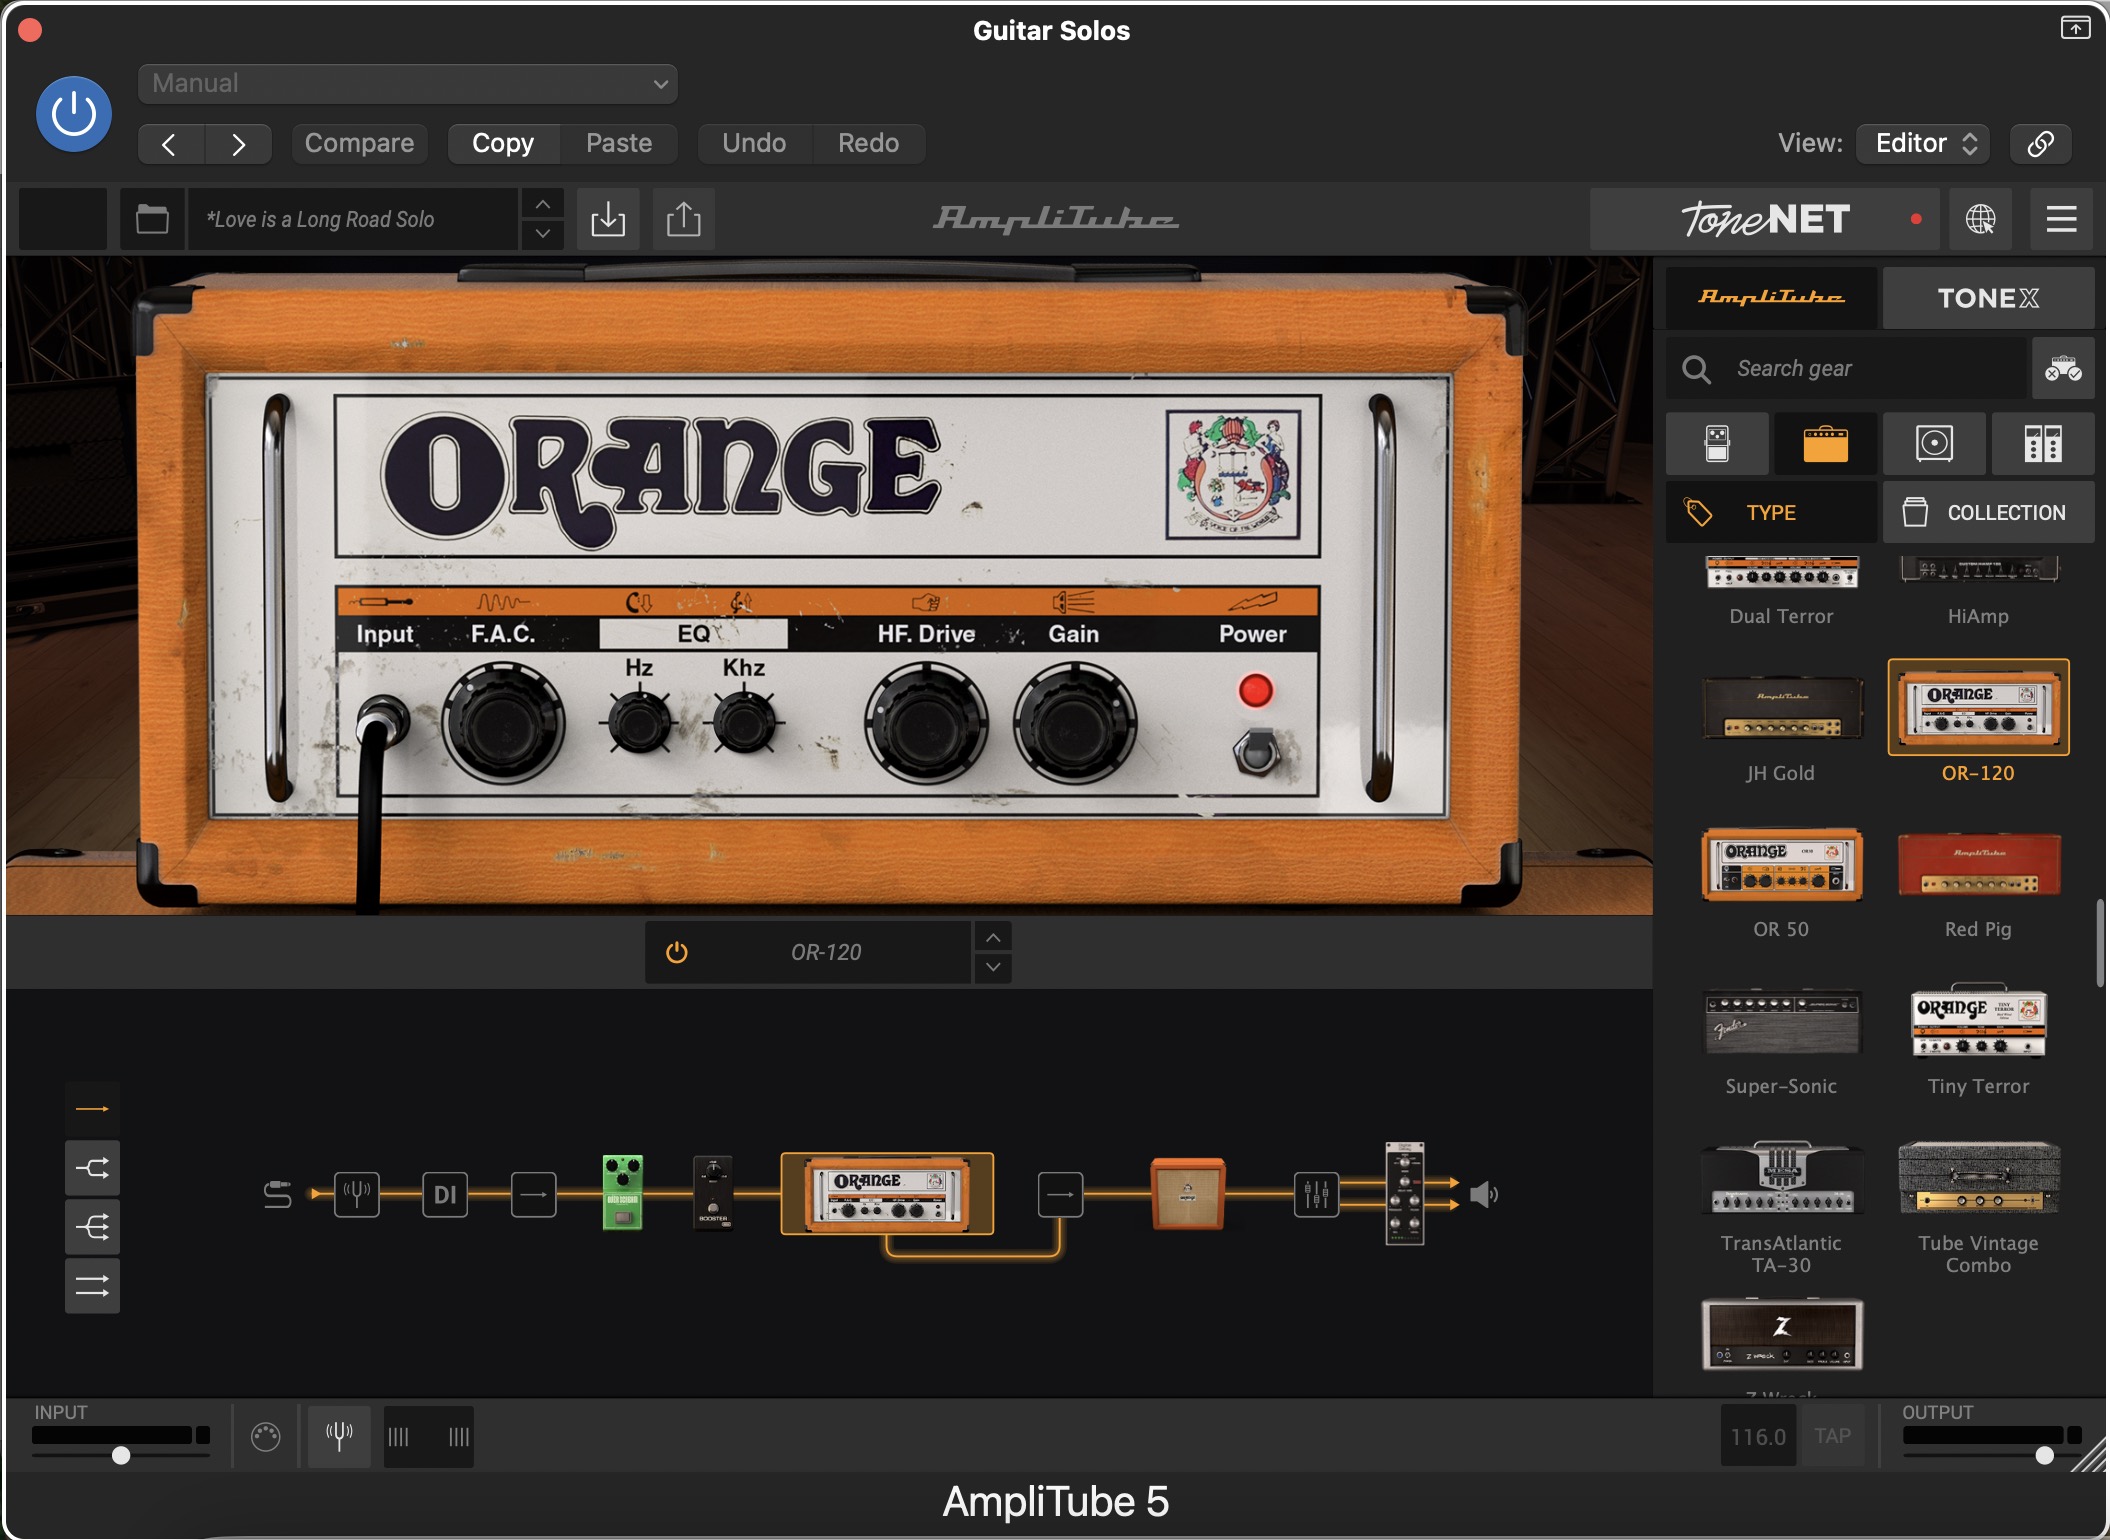Select the rack effects category icon
This screenshot has width=2110, height=1540.
click(x=2043, y=443)
